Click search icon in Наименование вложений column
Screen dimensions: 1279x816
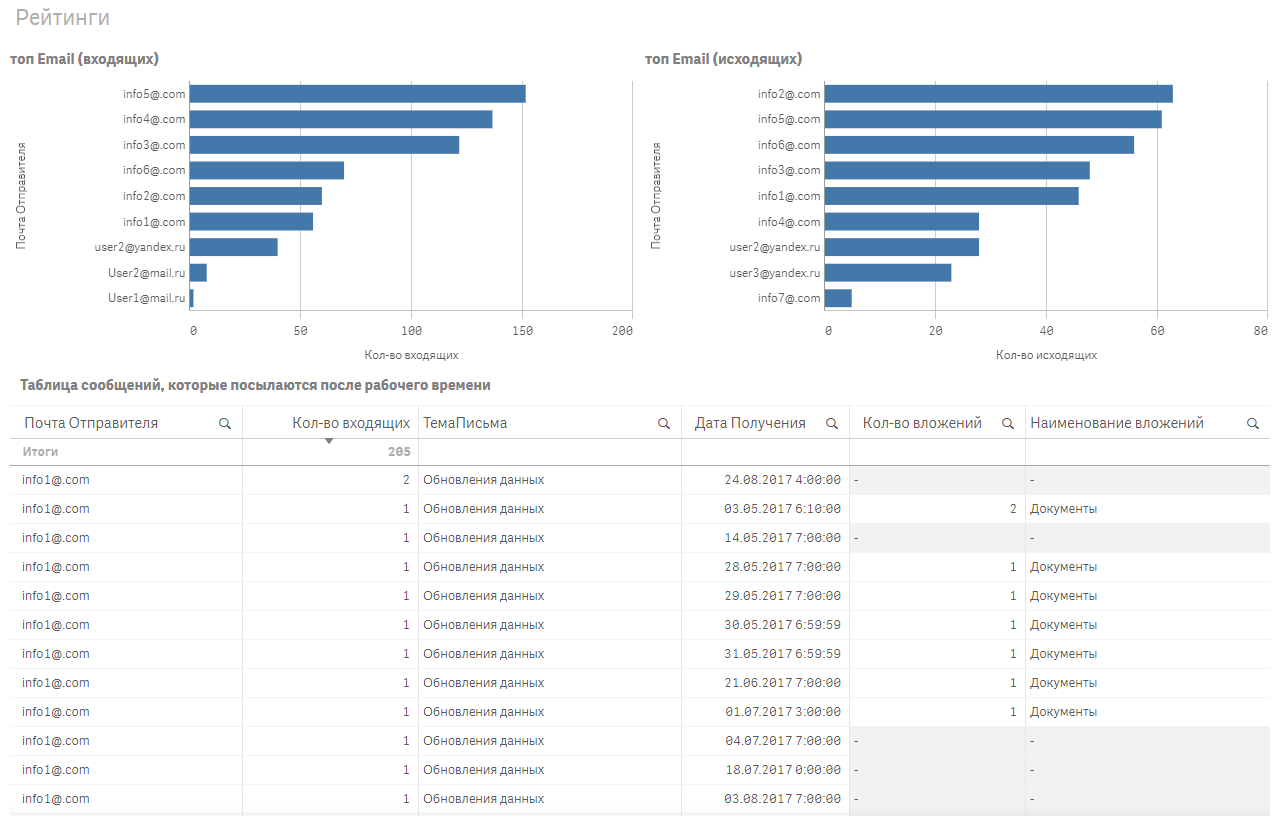[x=1252, y=424]
